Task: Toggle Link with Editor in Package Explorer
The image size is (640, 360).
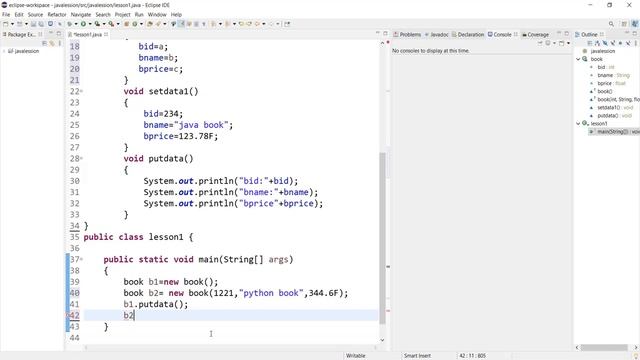Action: 52,43
